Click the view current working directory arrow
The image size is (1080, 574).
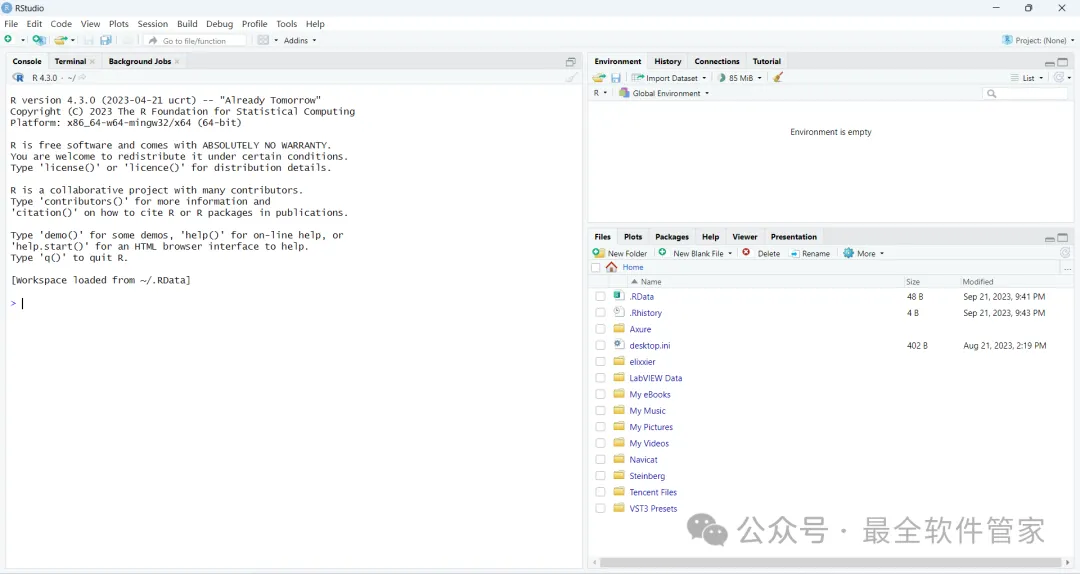(82, 78)
